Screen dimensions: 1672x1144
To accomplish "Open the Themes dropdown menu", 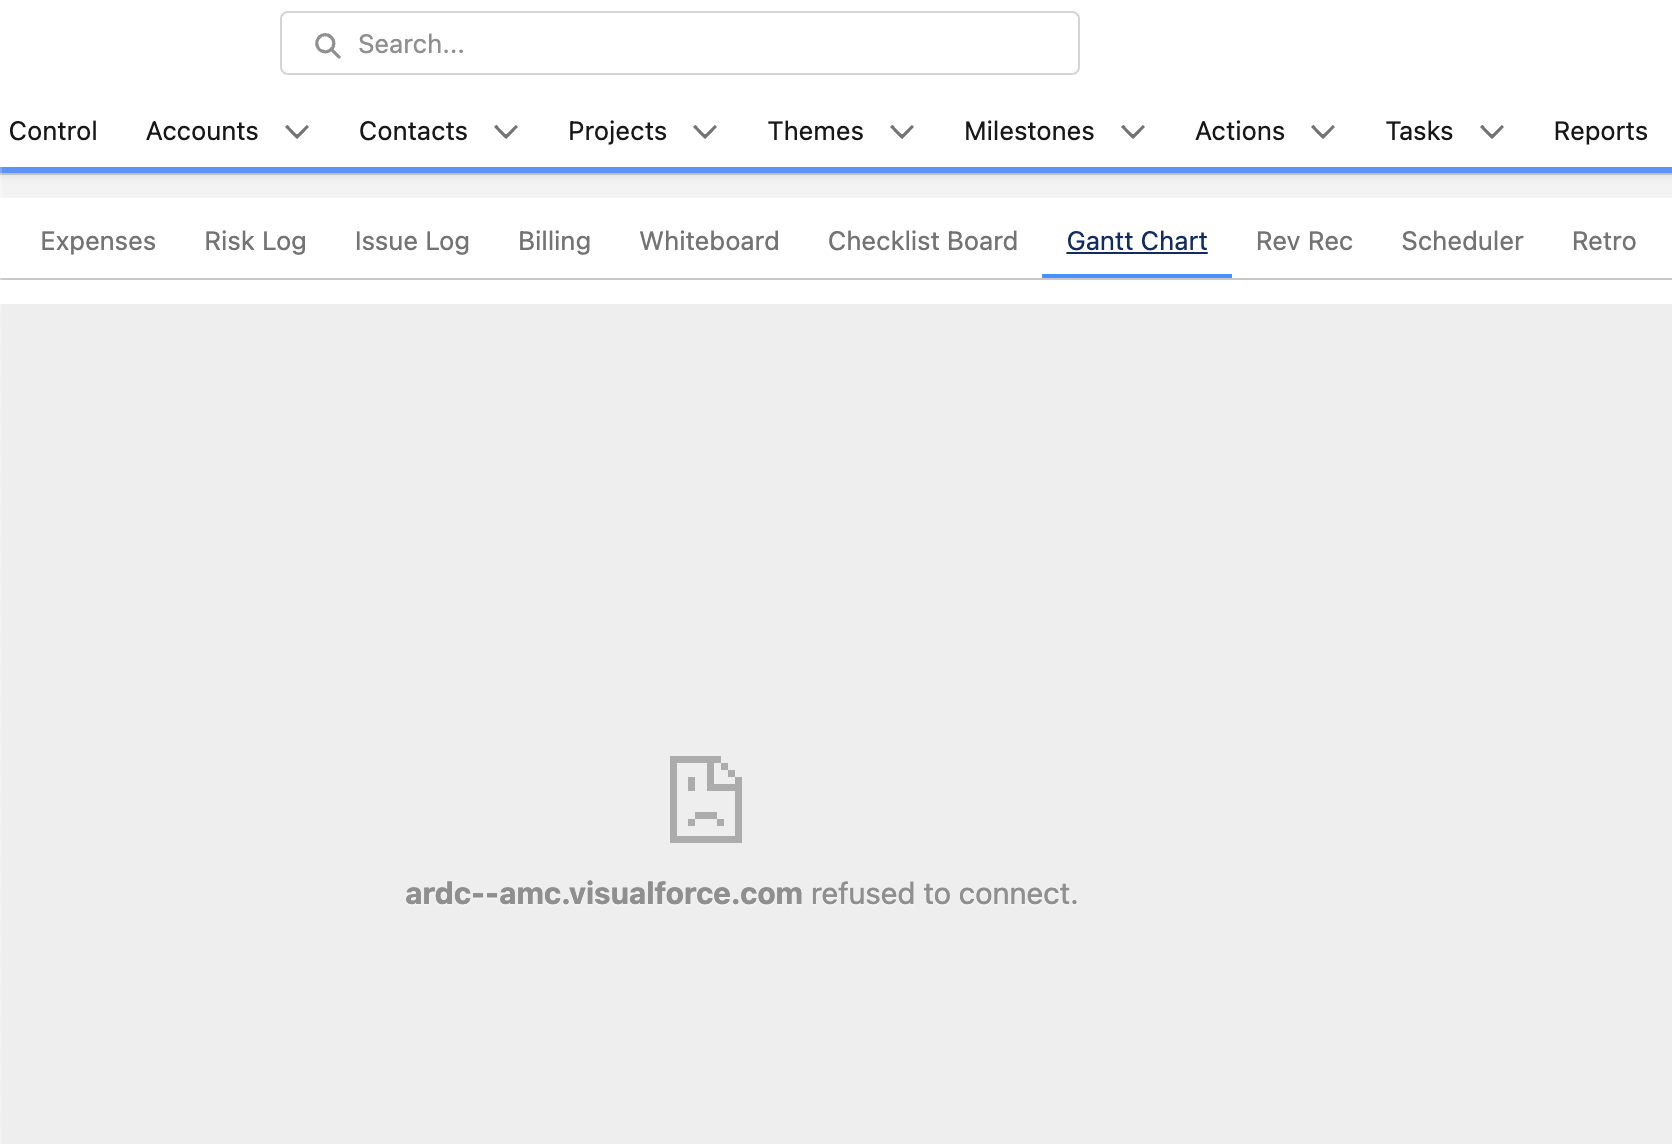I will click(x=902, y=132).
